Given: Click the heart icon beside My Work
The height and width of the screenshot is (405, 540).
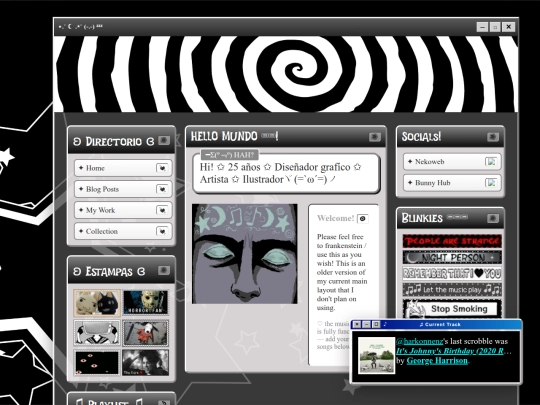Looking at the screenshot, I should click(162, 210).
